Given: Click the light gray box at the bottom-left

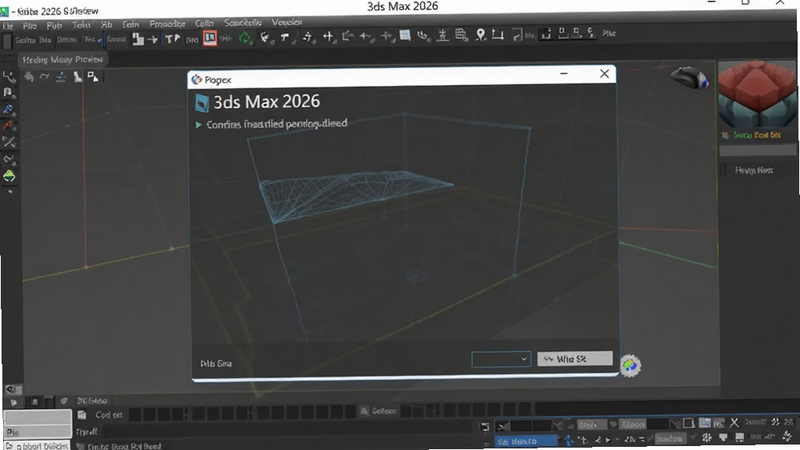Looking at the screenshot, I should 37,417.
